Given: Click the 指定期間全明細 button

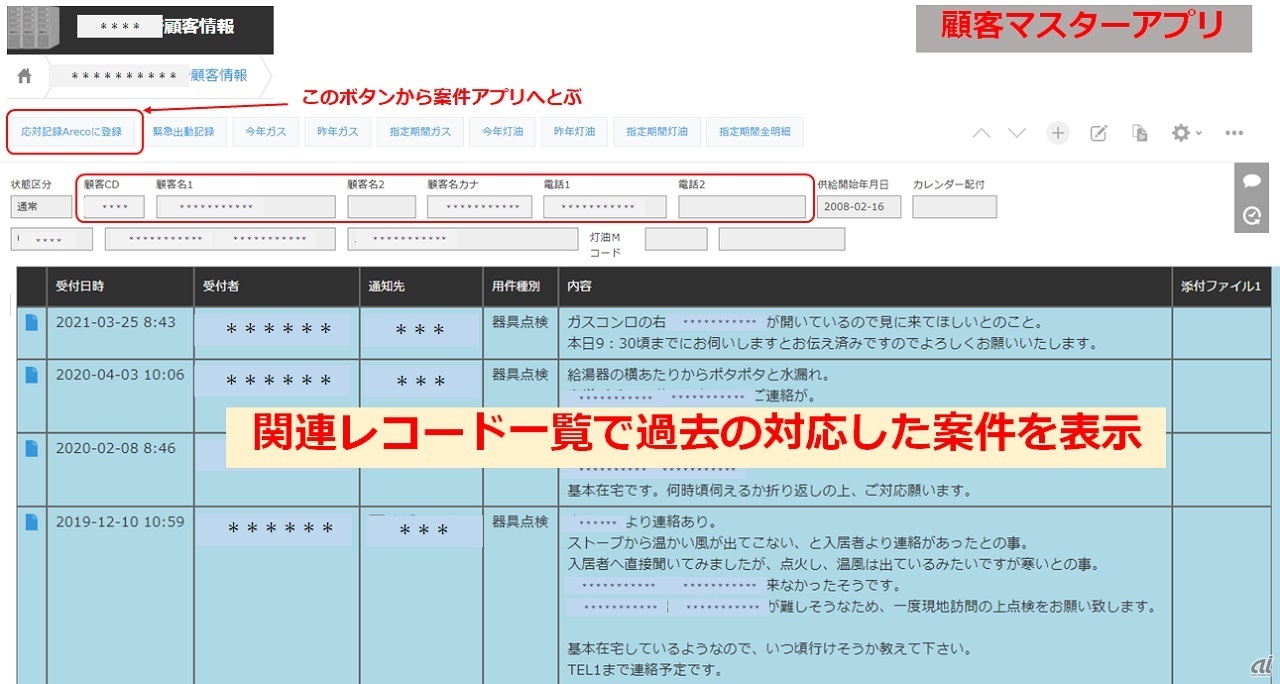Looking at the screenshot, I should 754,132.
